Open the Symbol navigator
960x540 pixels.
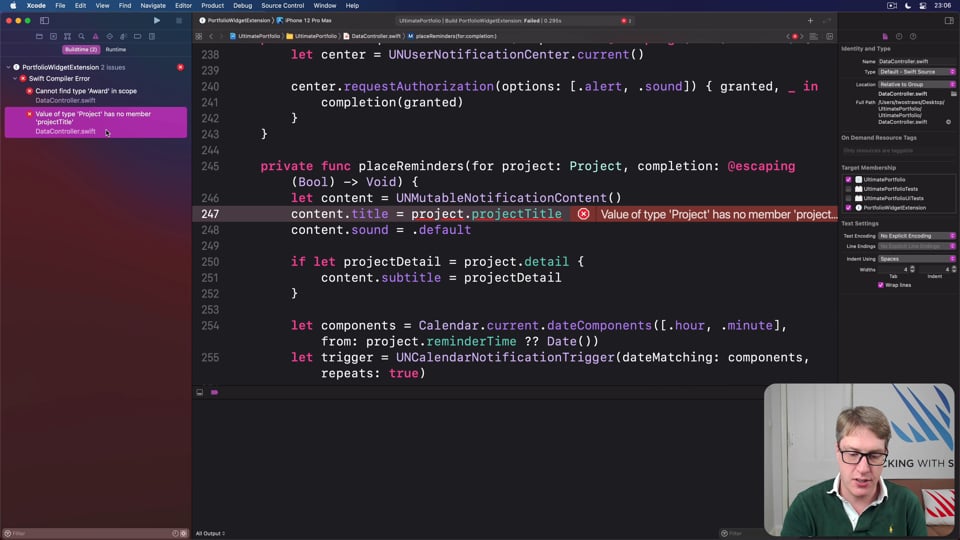[67, 36]
